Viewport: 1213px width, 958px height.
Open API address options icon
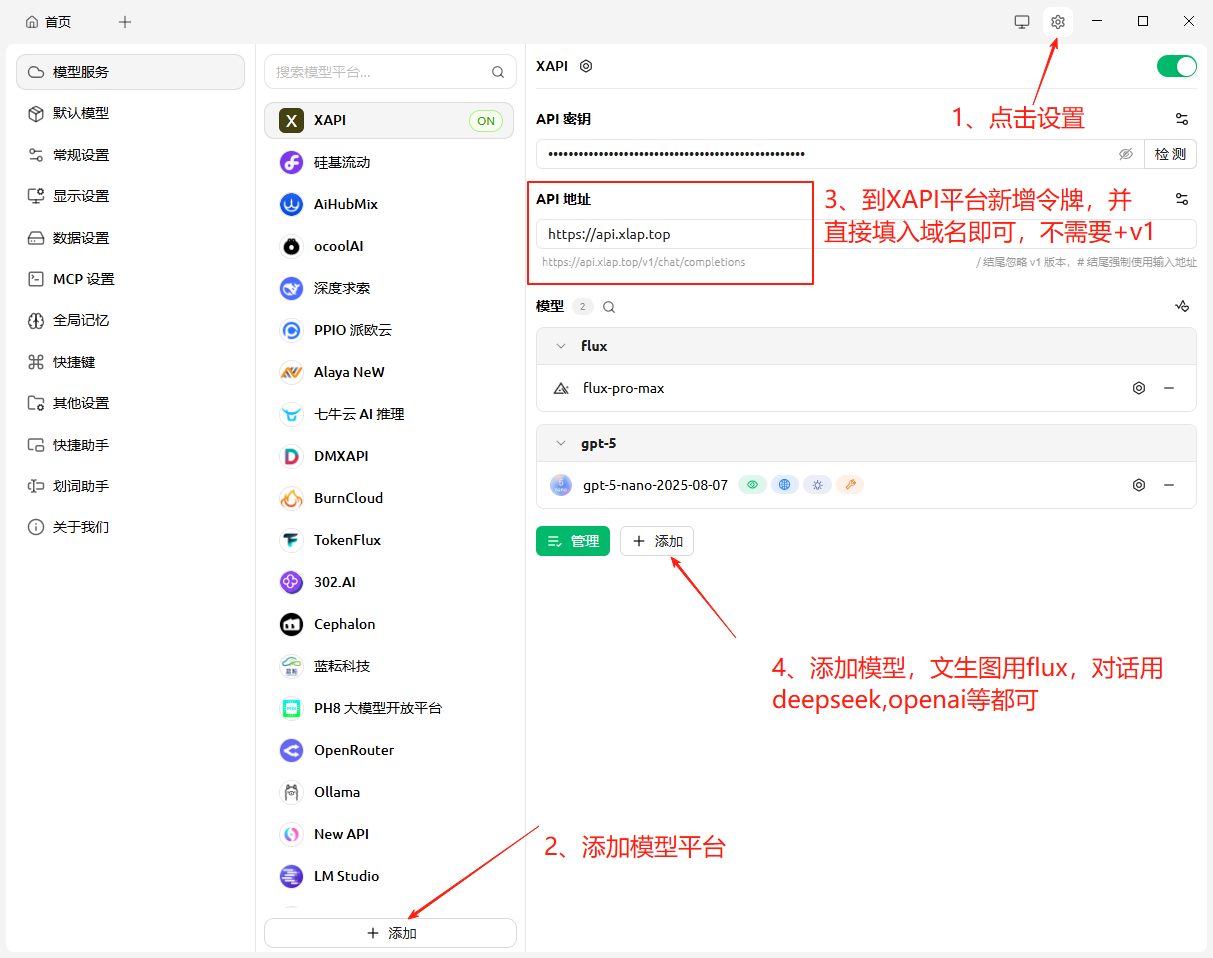point(1182,199)
